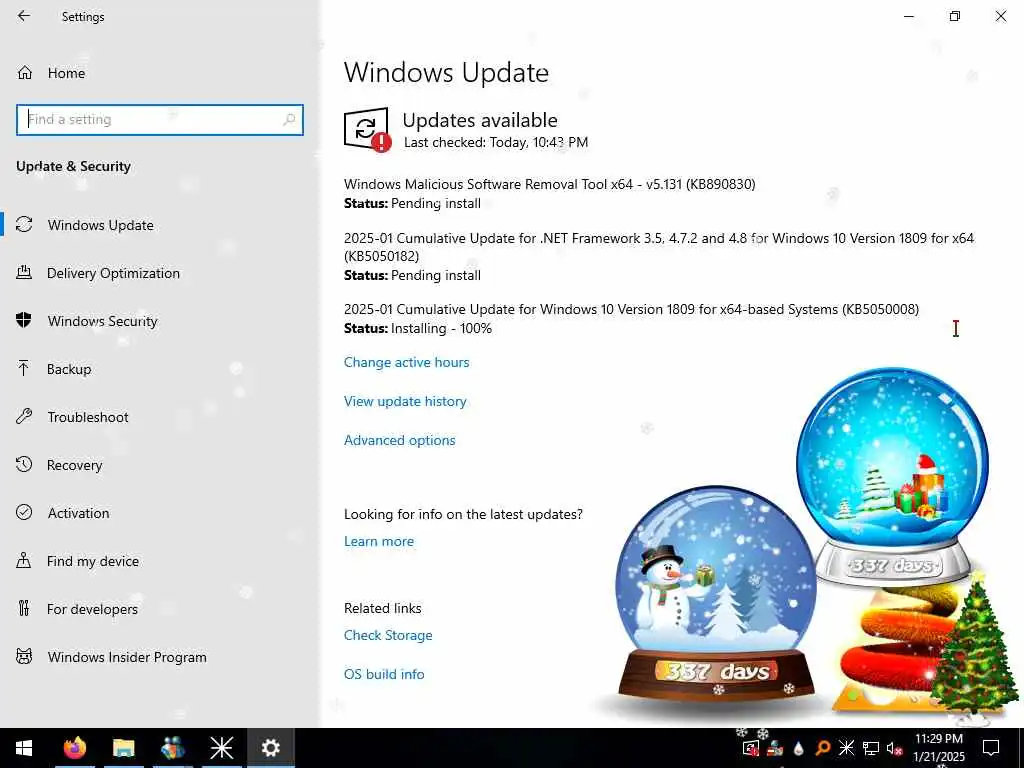The image size is (1024, 768).
Task: Click the KB5050008 cumulative update title
Action: point(631,309)
